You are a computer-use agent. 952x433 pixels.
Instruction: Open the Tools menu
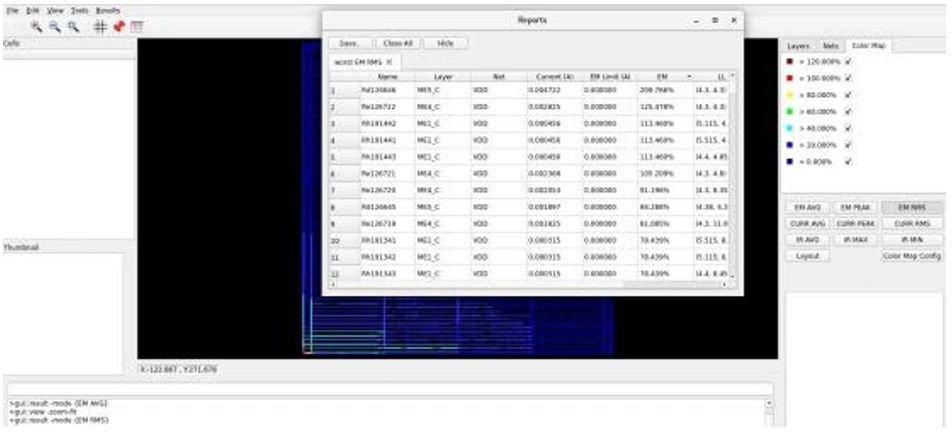coord(80,11)
